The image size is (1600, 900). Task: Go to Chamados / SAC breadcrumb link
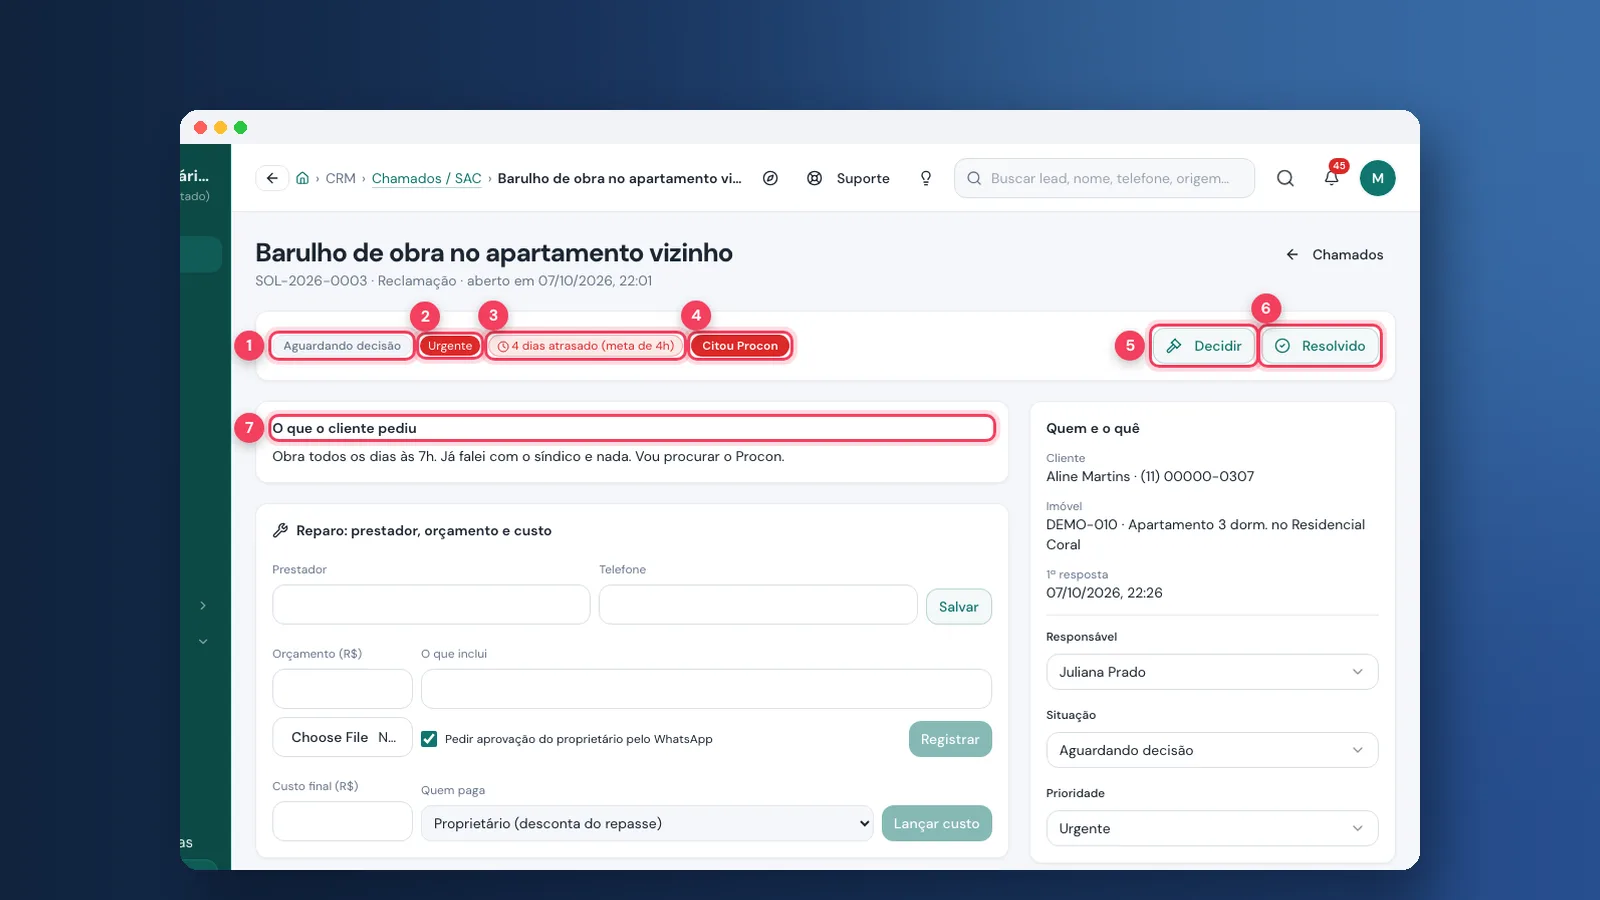pyautogui.click(x=426, y=178)
